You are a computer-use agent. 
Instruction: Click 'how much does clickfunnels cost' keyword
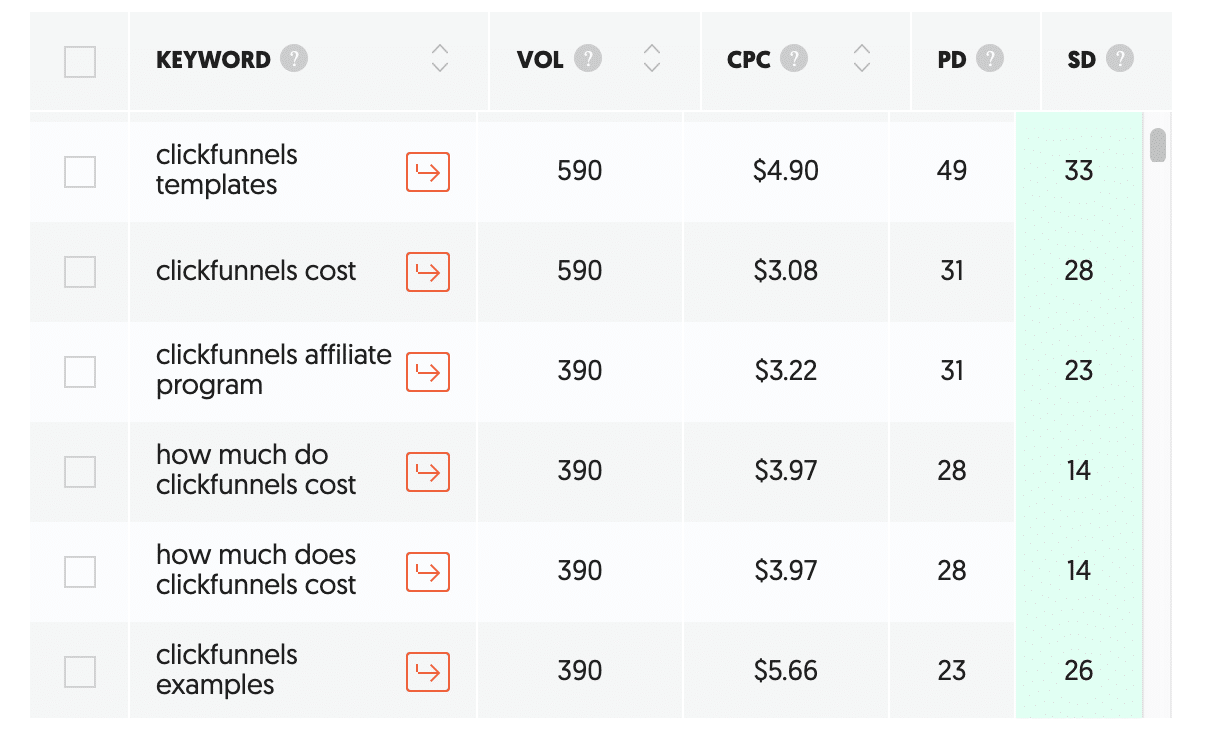click(256, 570)
